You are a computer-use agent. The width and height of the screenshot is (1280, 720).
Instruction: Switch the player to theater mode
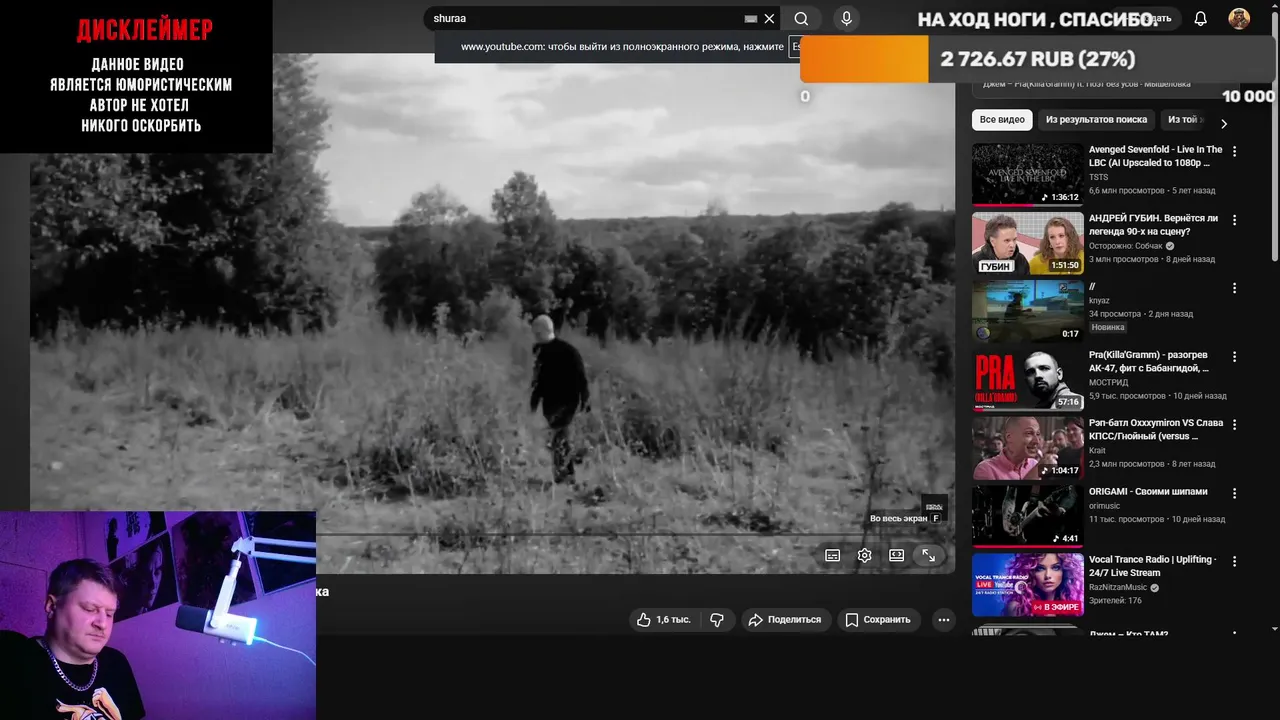pos(896,555)
